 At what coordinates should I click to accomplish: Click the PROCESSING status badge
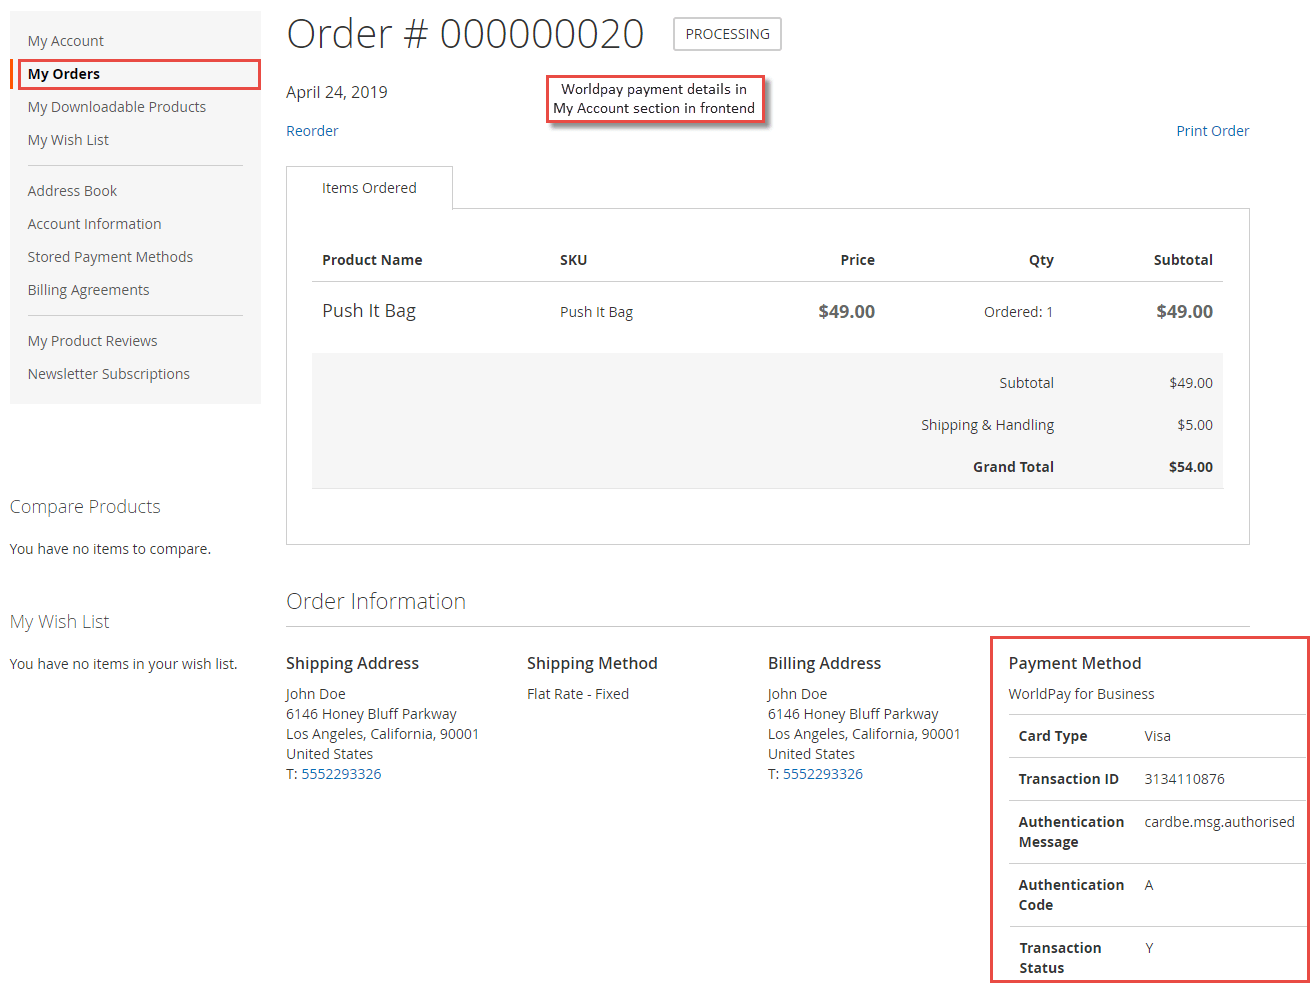click(727, 33)
